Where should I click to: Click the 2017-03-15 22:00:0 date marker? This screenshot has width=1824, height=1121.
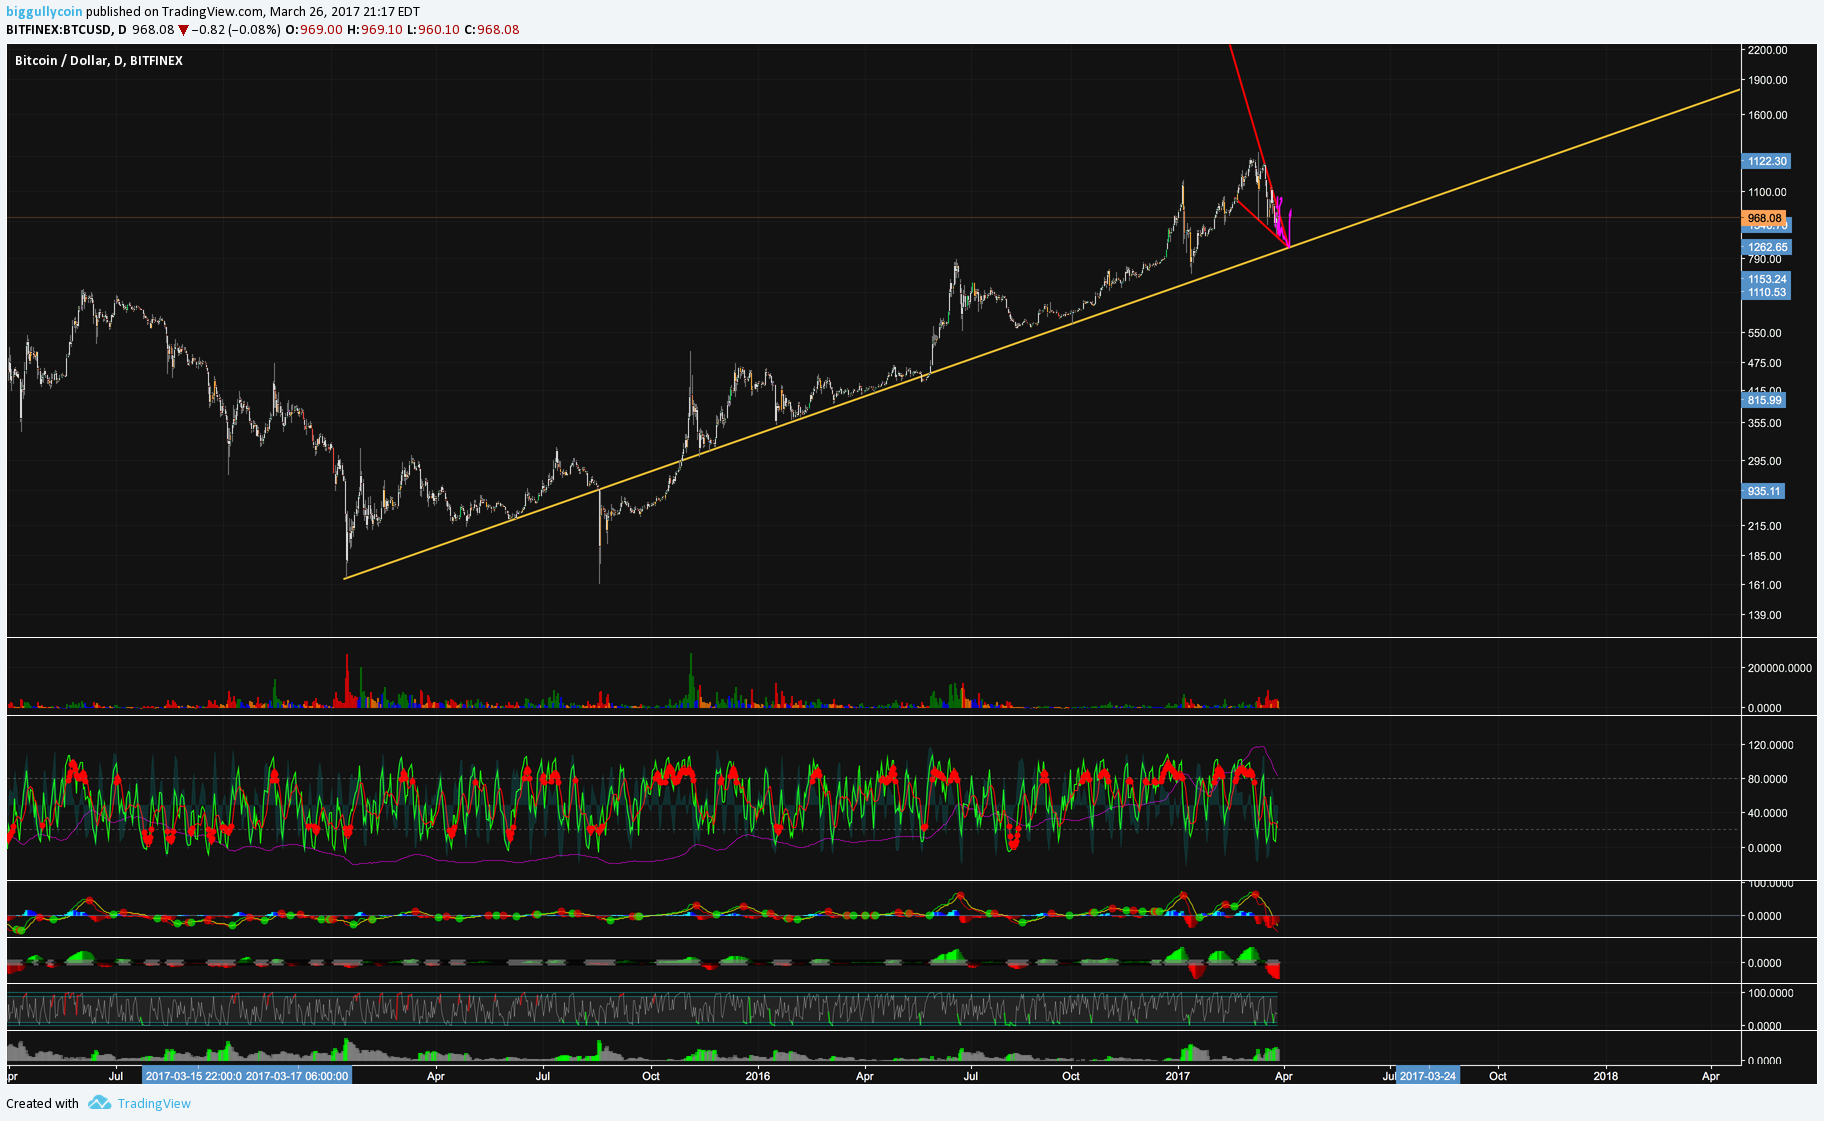pos(192,1076)
